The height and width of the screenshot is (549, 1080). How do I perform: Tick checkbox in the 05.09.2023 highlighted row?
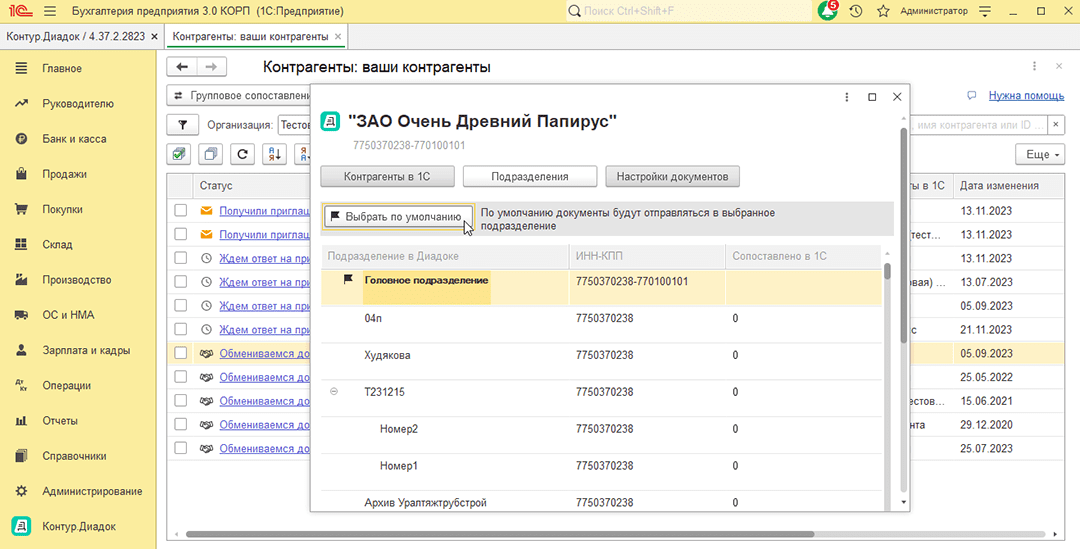point(180,353)
